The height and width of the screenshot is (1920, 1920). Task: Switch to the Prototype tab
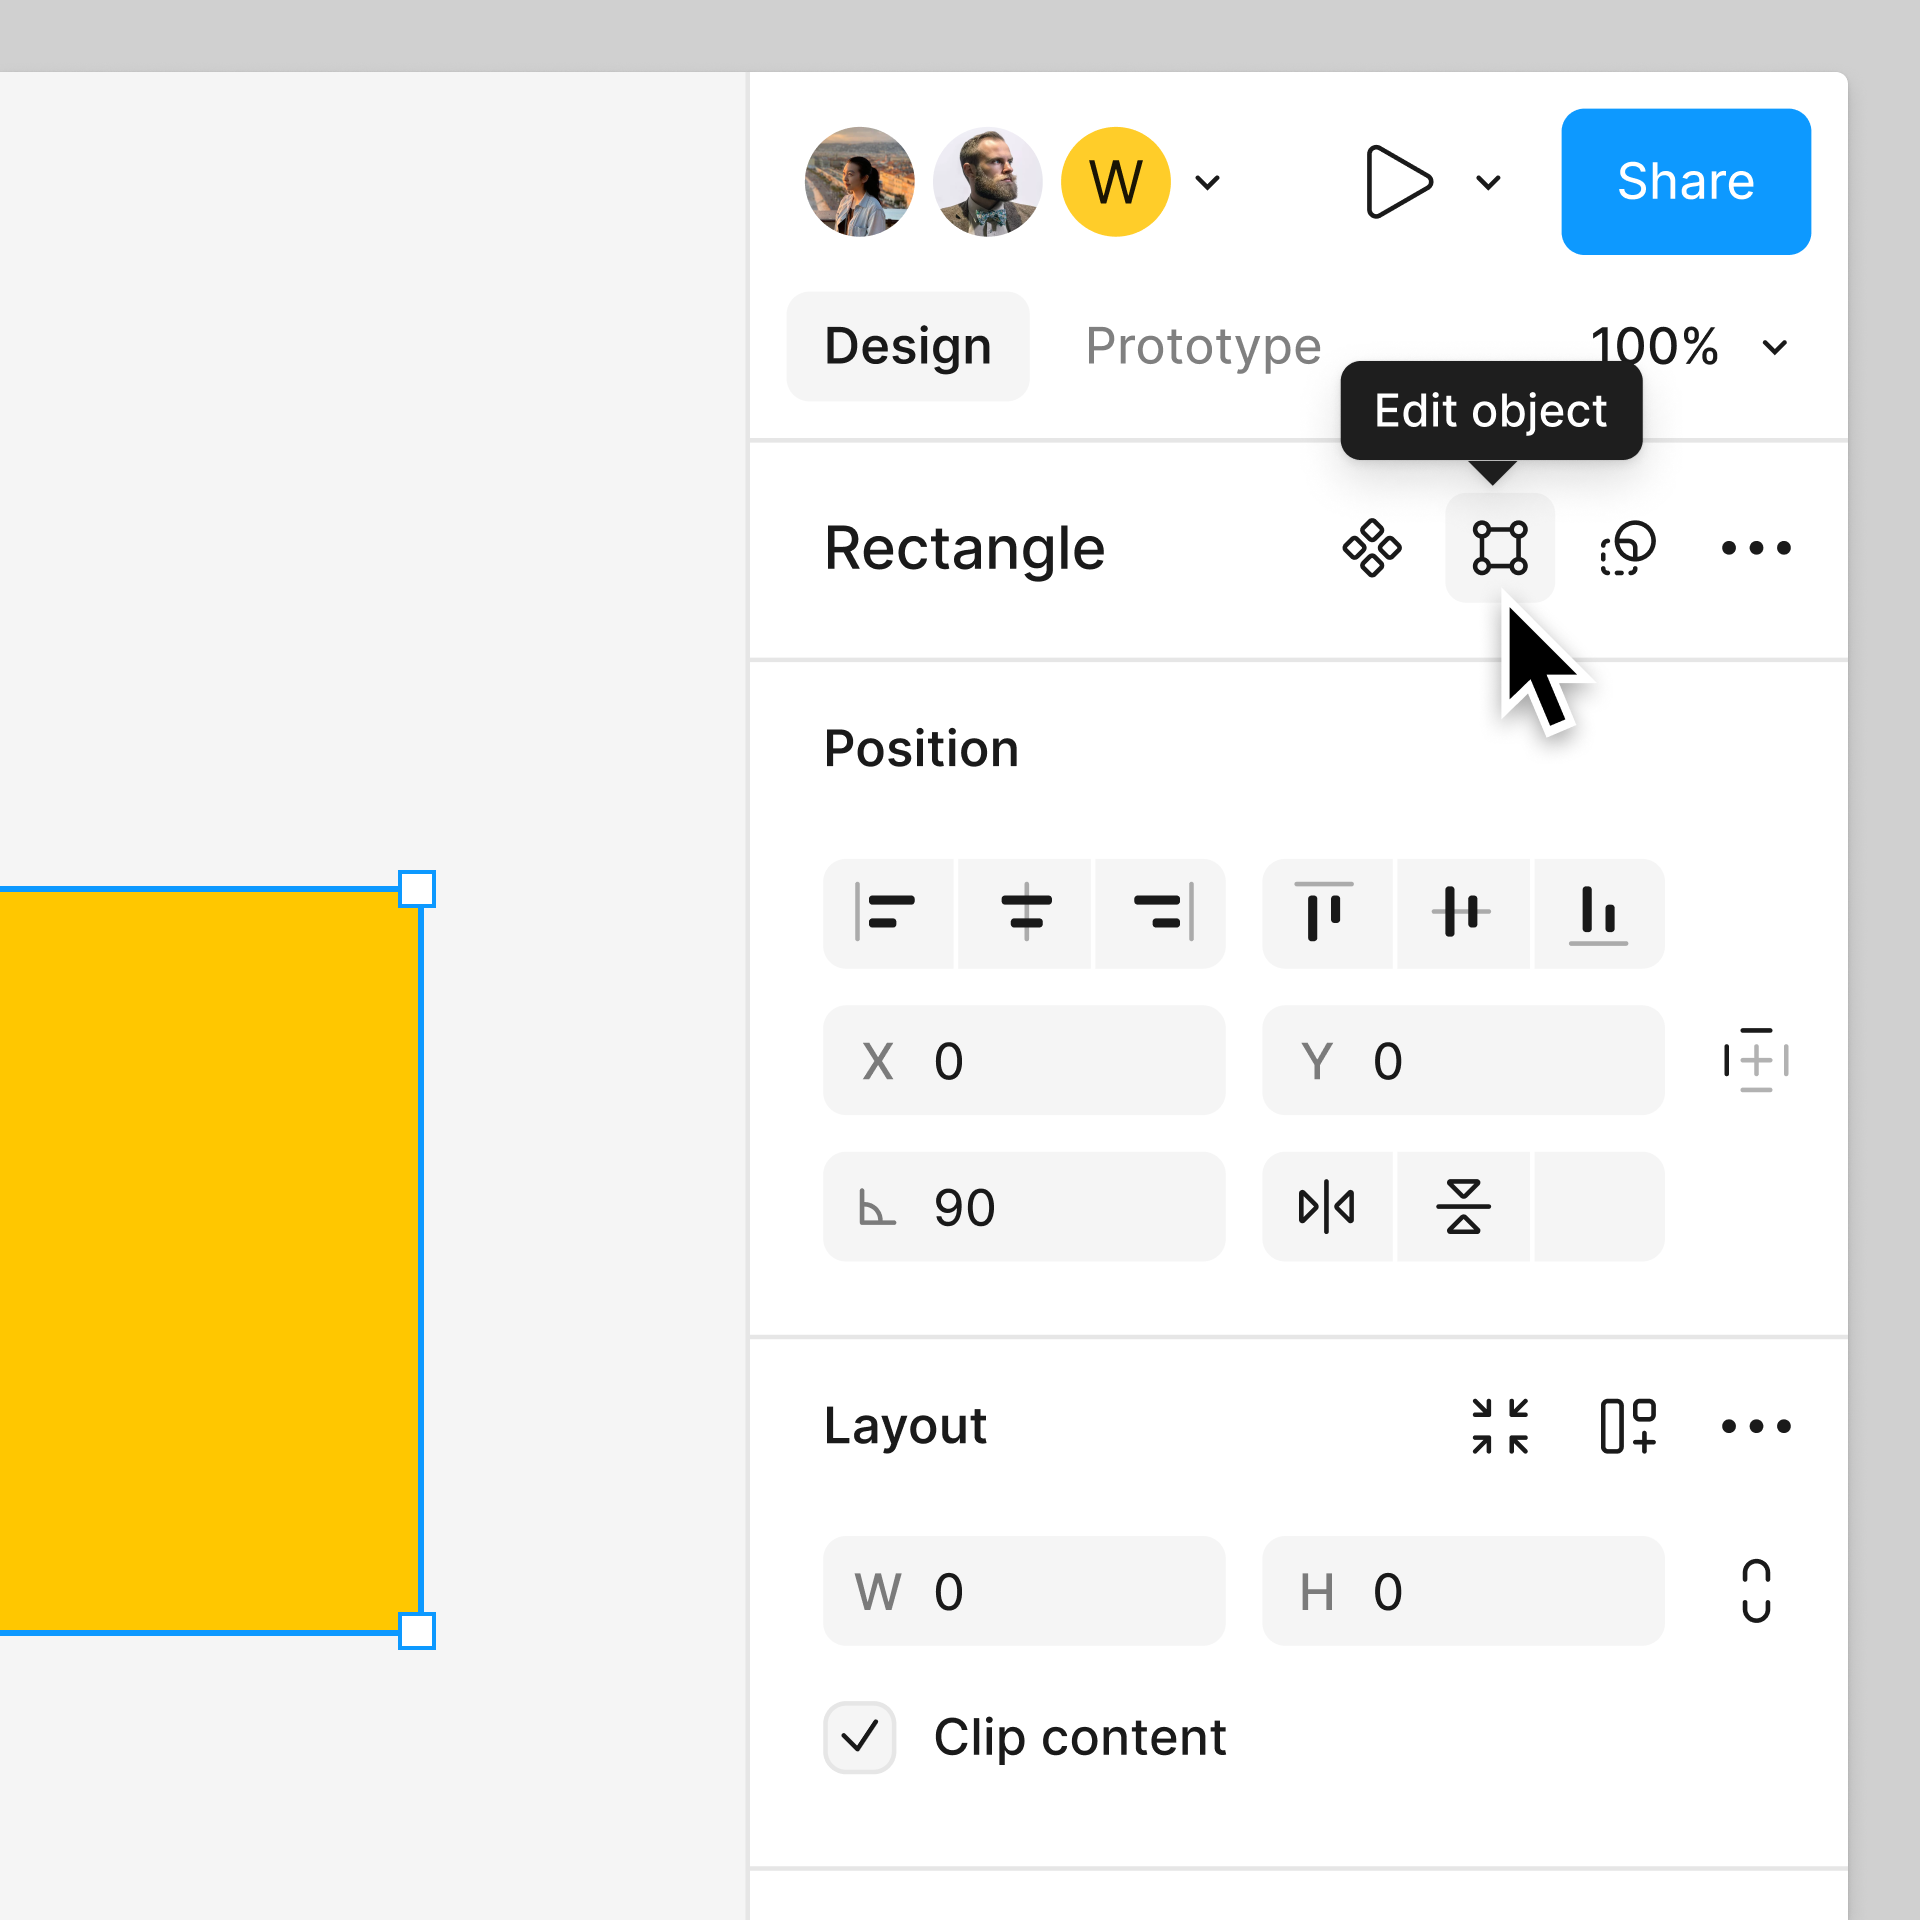click(1203, 346)
